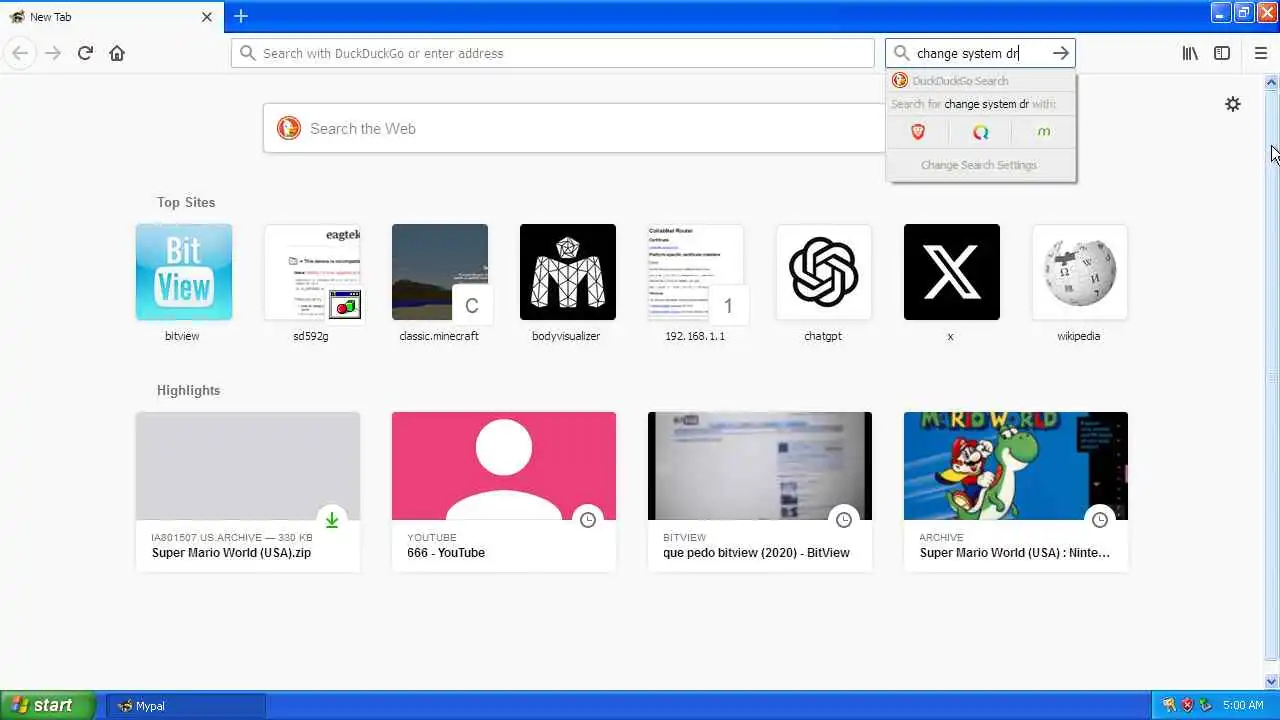1280x720 pixels.
Task: Click history clock icon on BitView card
Action: [844, 520]
